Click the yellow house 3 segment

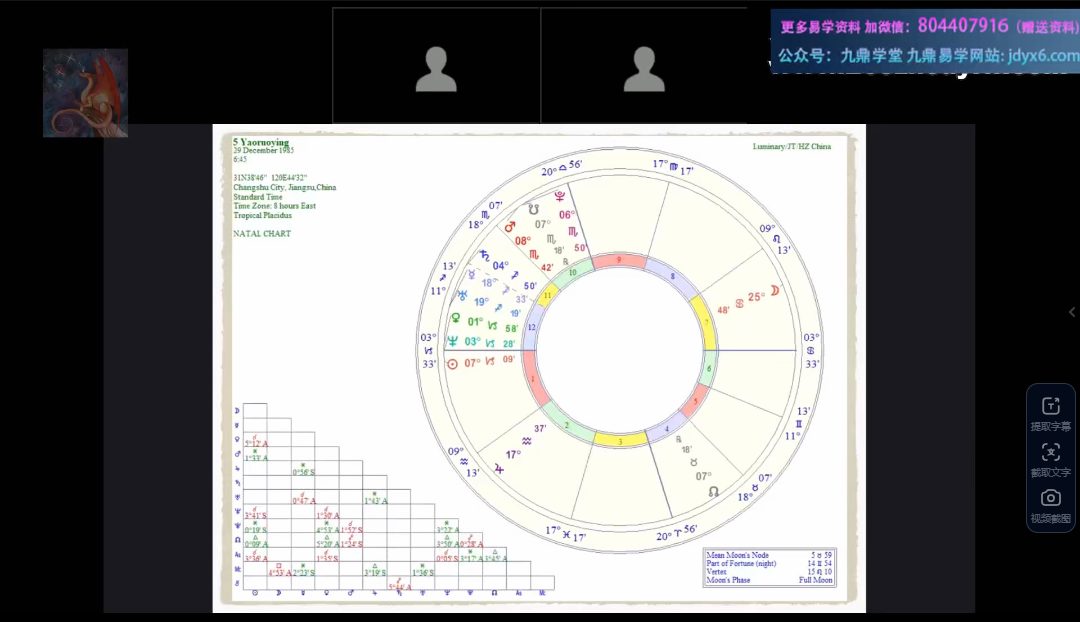coord(620,439)
